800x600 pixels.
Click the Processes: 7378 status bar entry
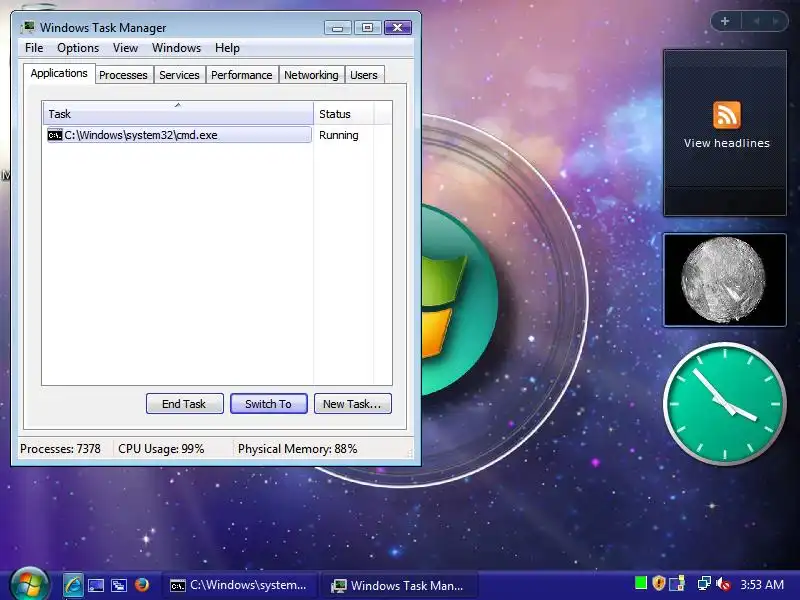coord(60,449)
